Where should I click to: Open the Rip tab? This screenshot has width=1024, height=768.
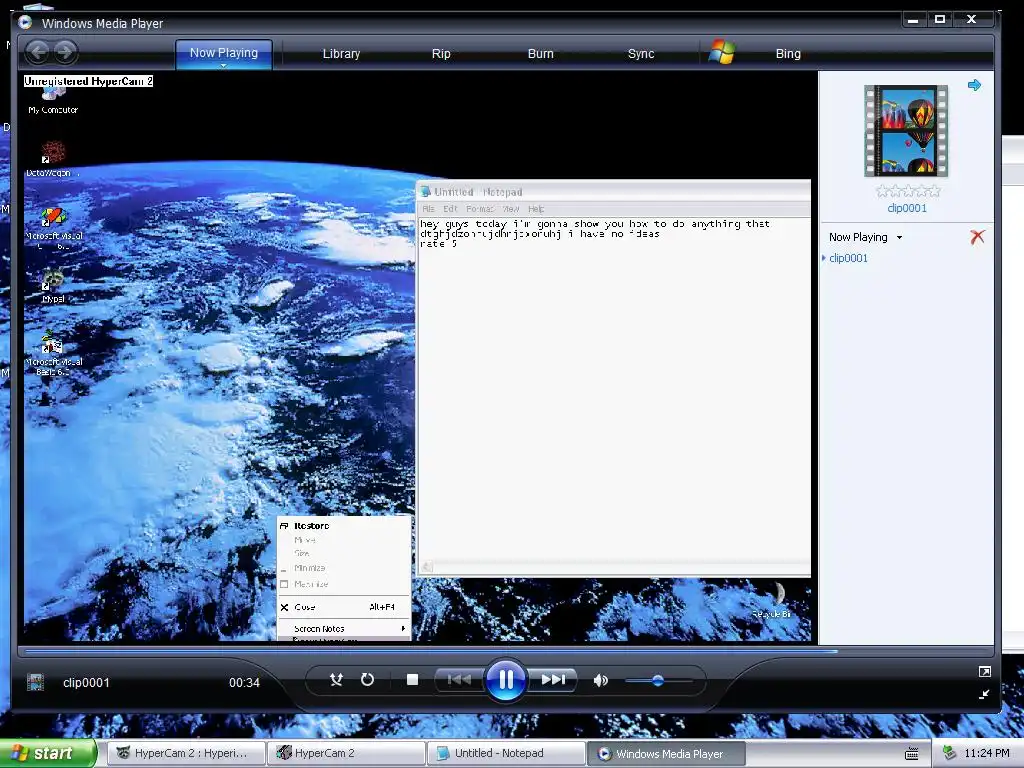tap(441, 54)
